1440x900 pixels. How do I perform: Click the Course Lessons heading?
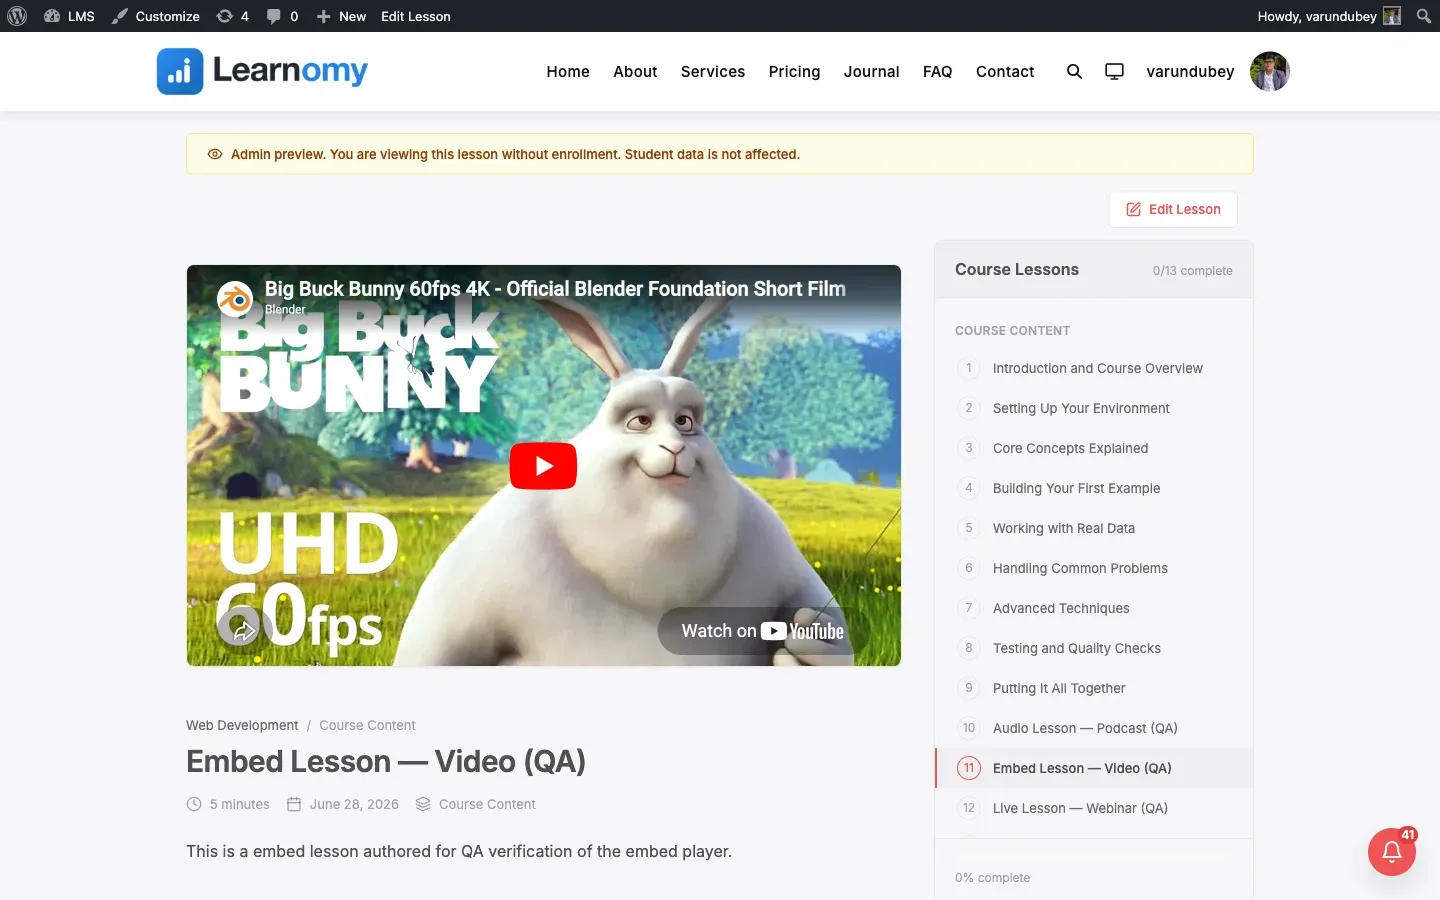[1017, 270]
